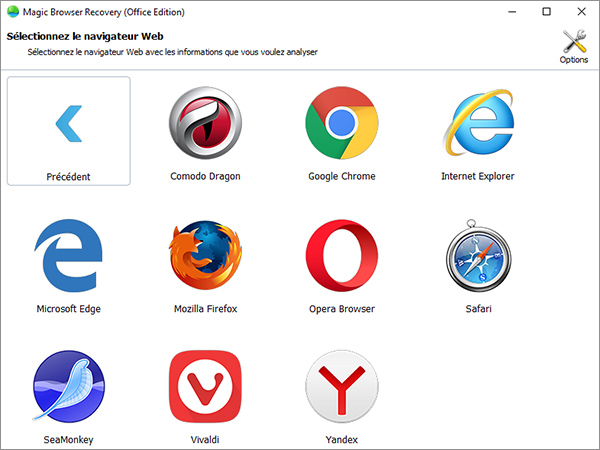Close the Magic Browser Recovery window
The height and width of the screenshot is (450, 600).
tap(582, 12)
